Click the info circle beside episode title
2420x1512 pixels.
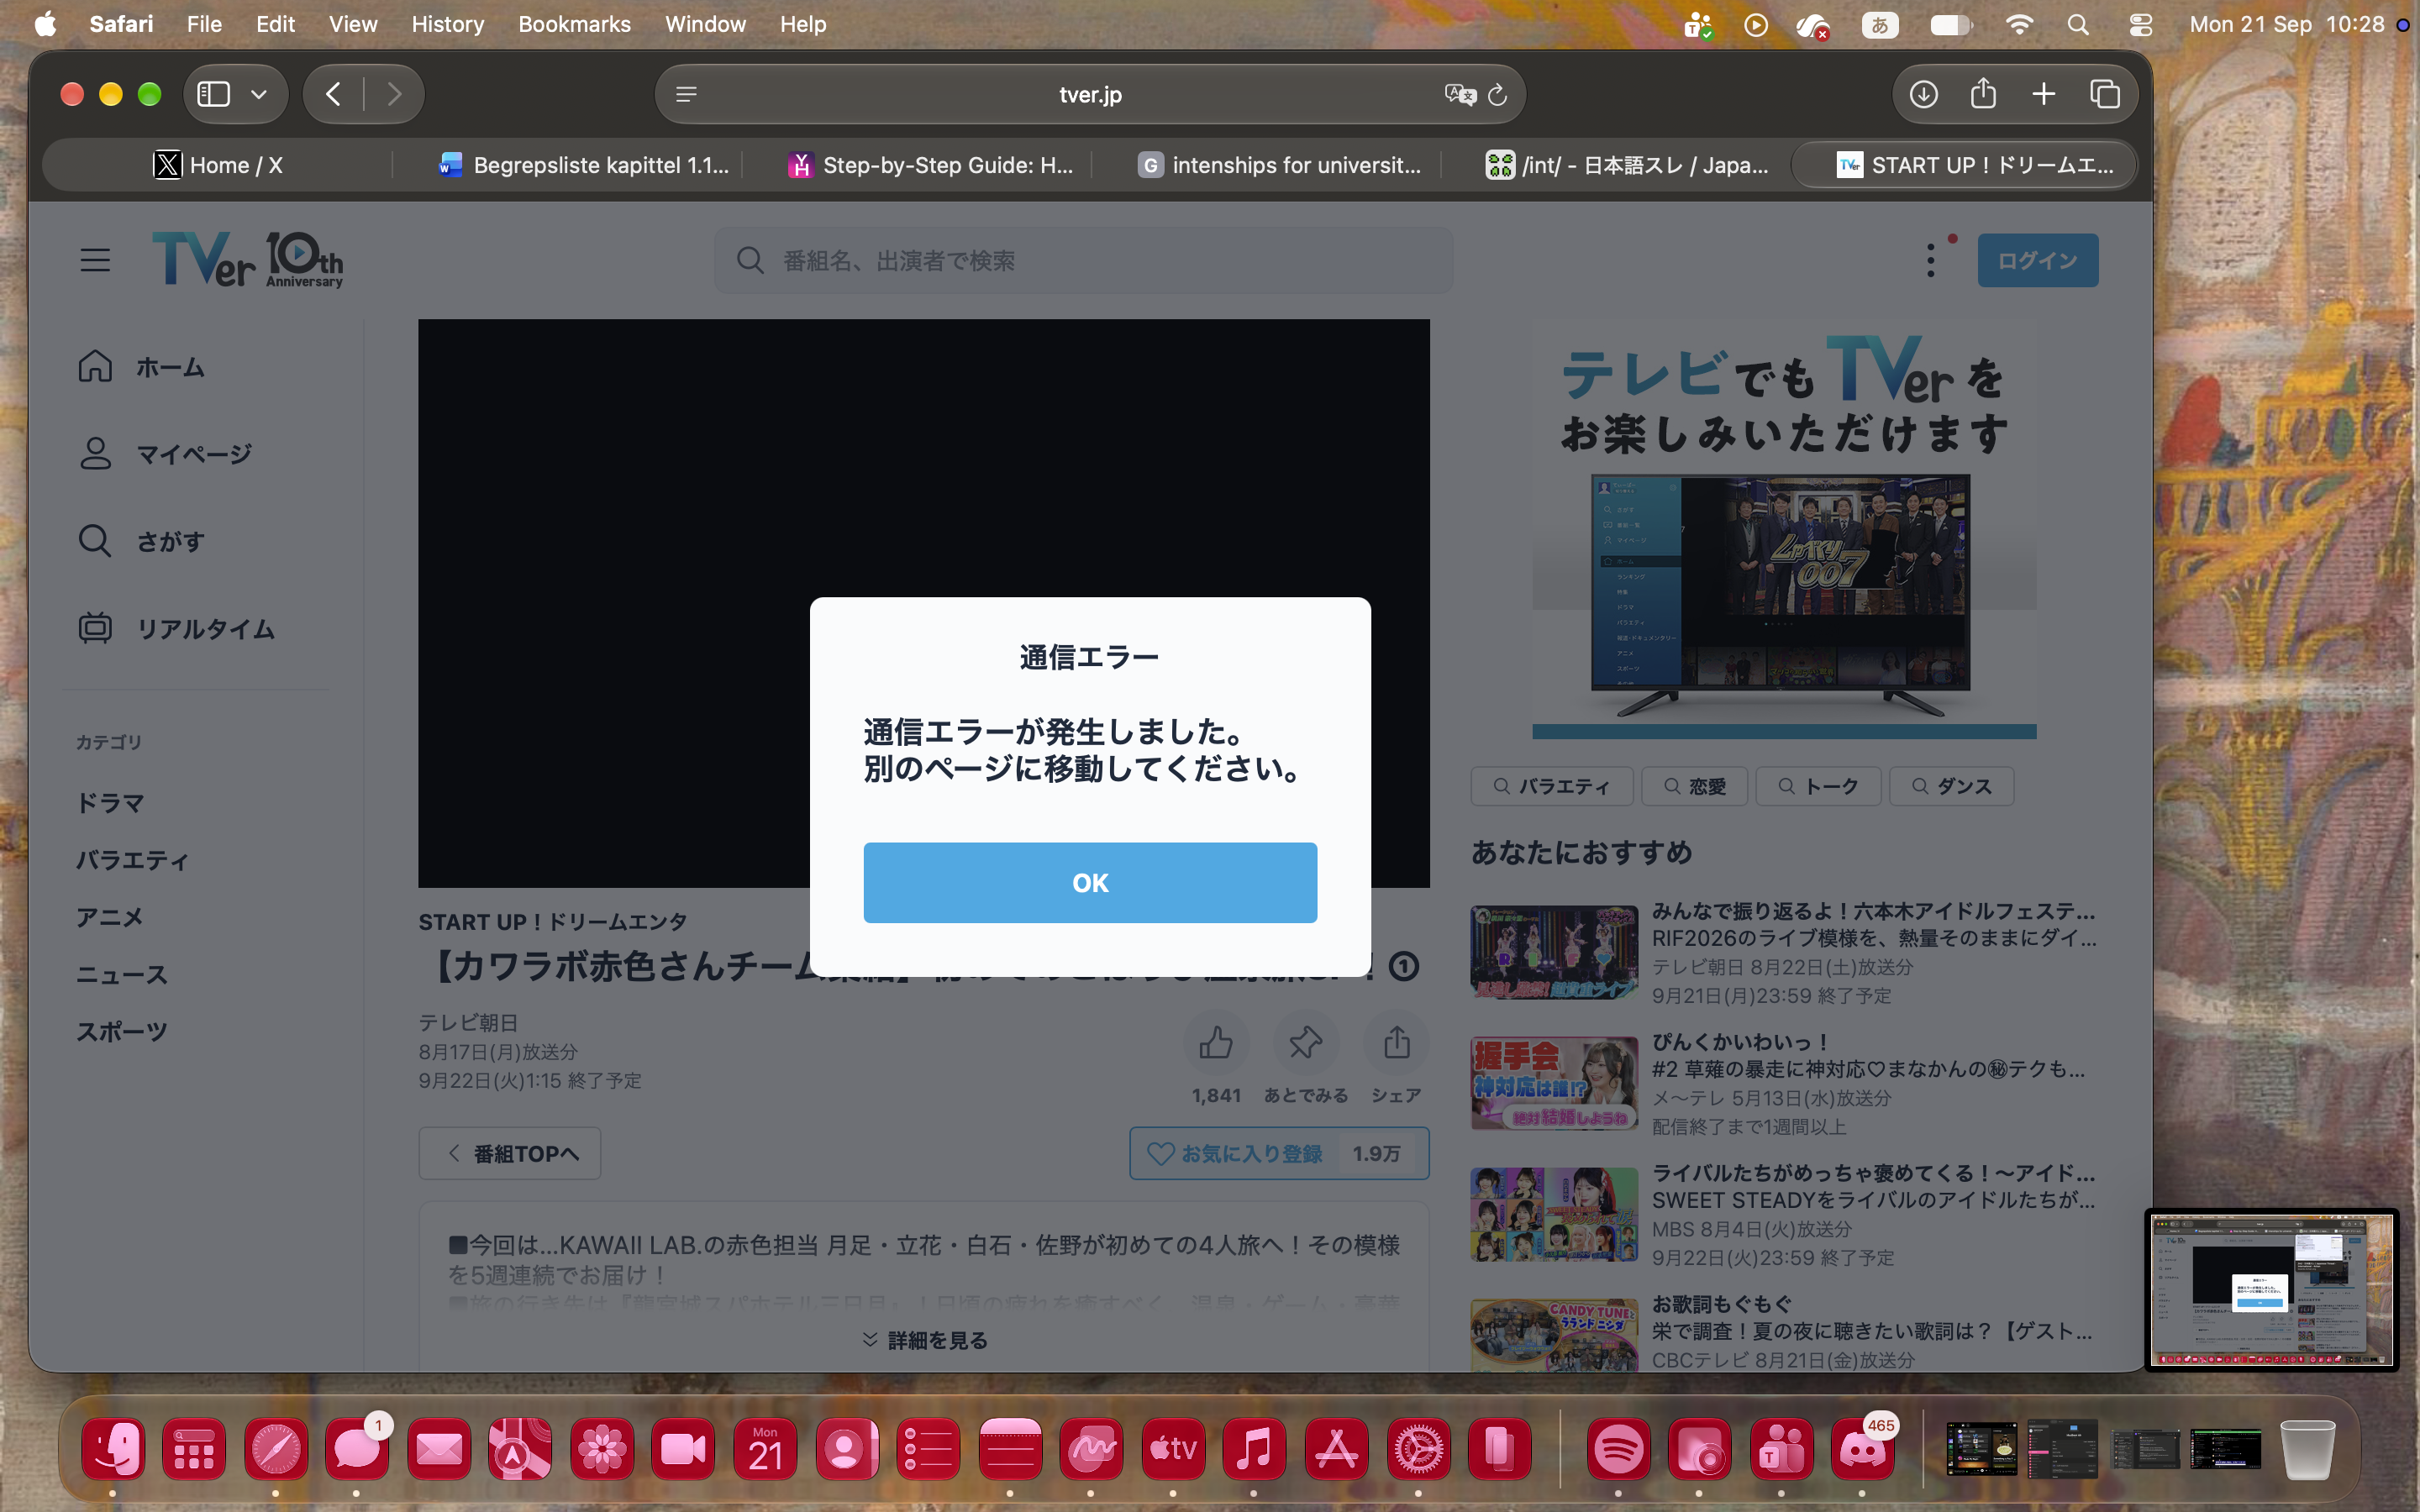(x=1404, y=966)
